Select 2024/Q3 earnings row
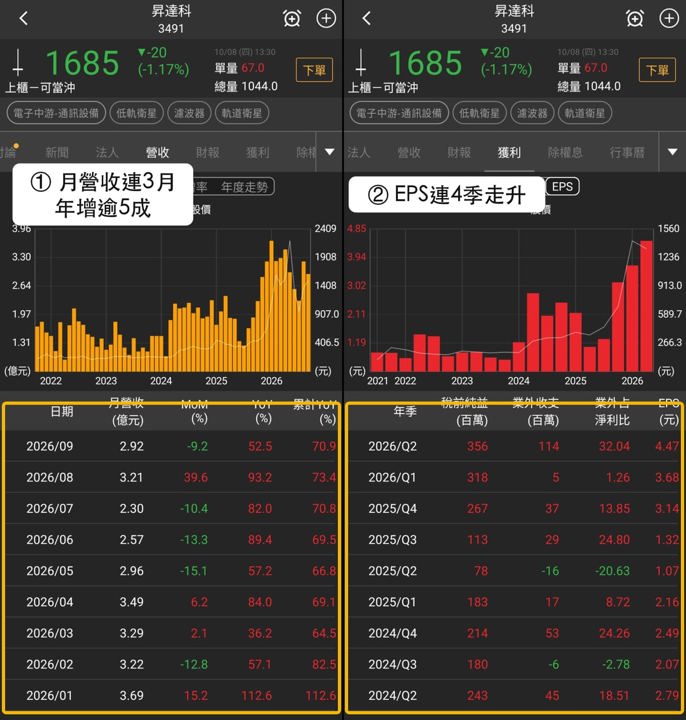 [x=514, y=664]
